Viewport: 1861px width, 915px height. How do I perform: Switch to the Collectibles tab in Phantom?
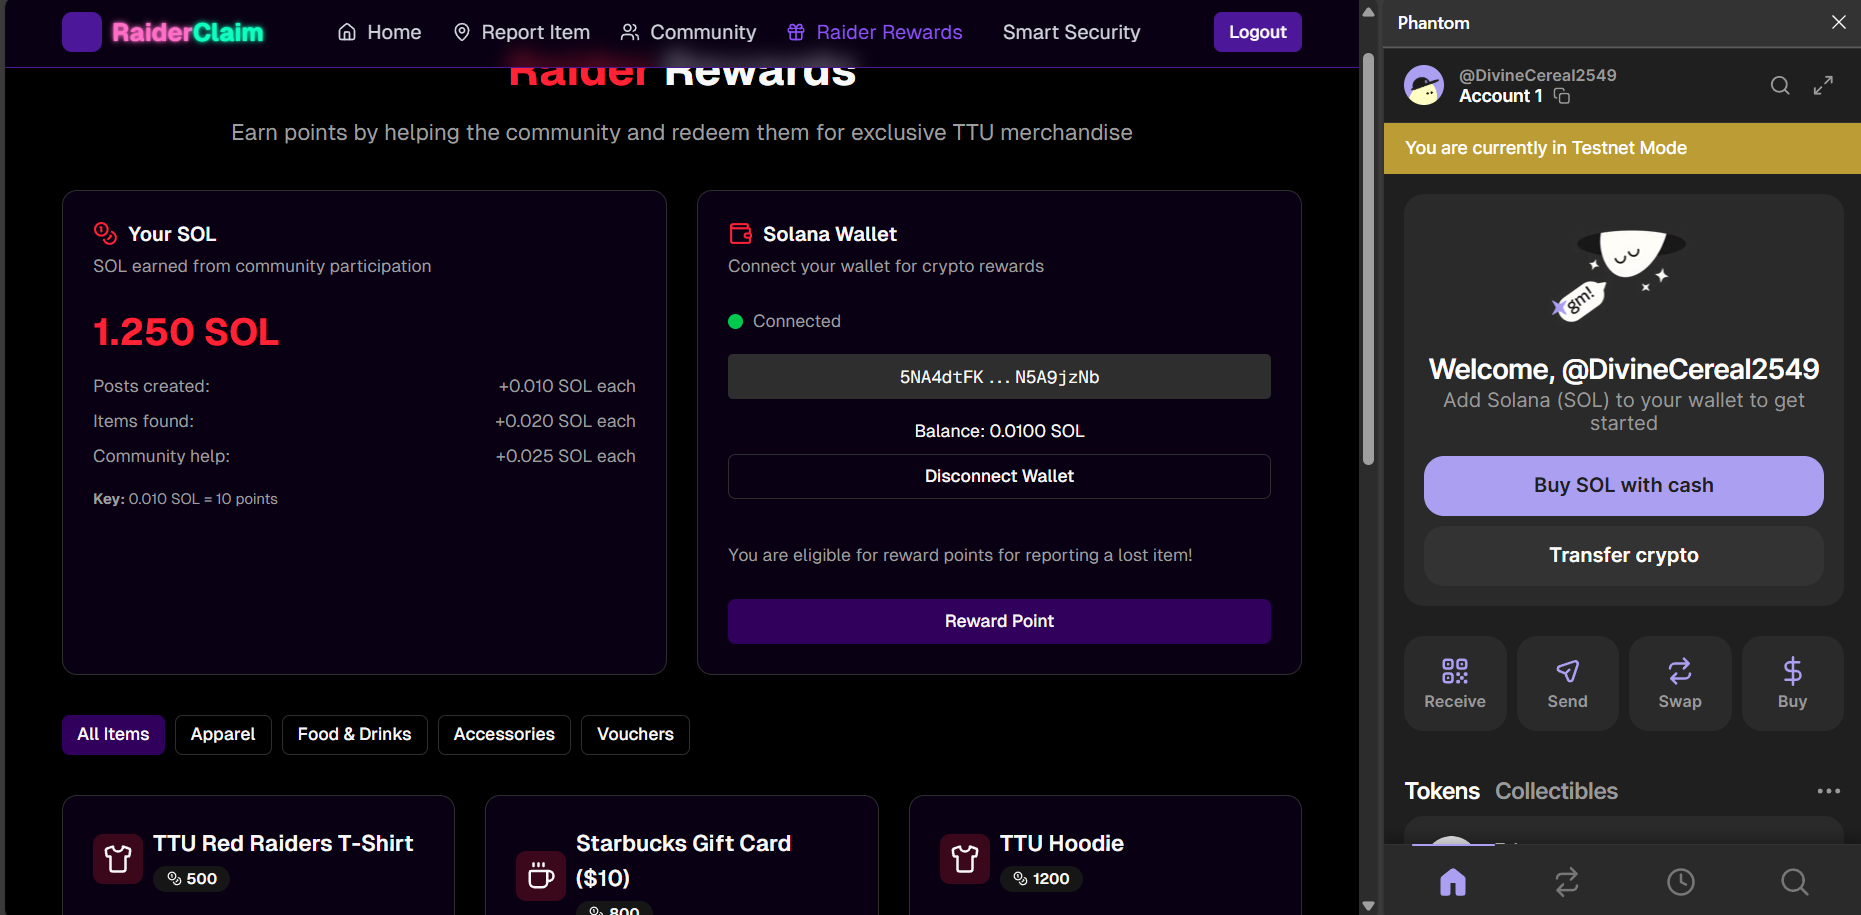pos(1556,791)
